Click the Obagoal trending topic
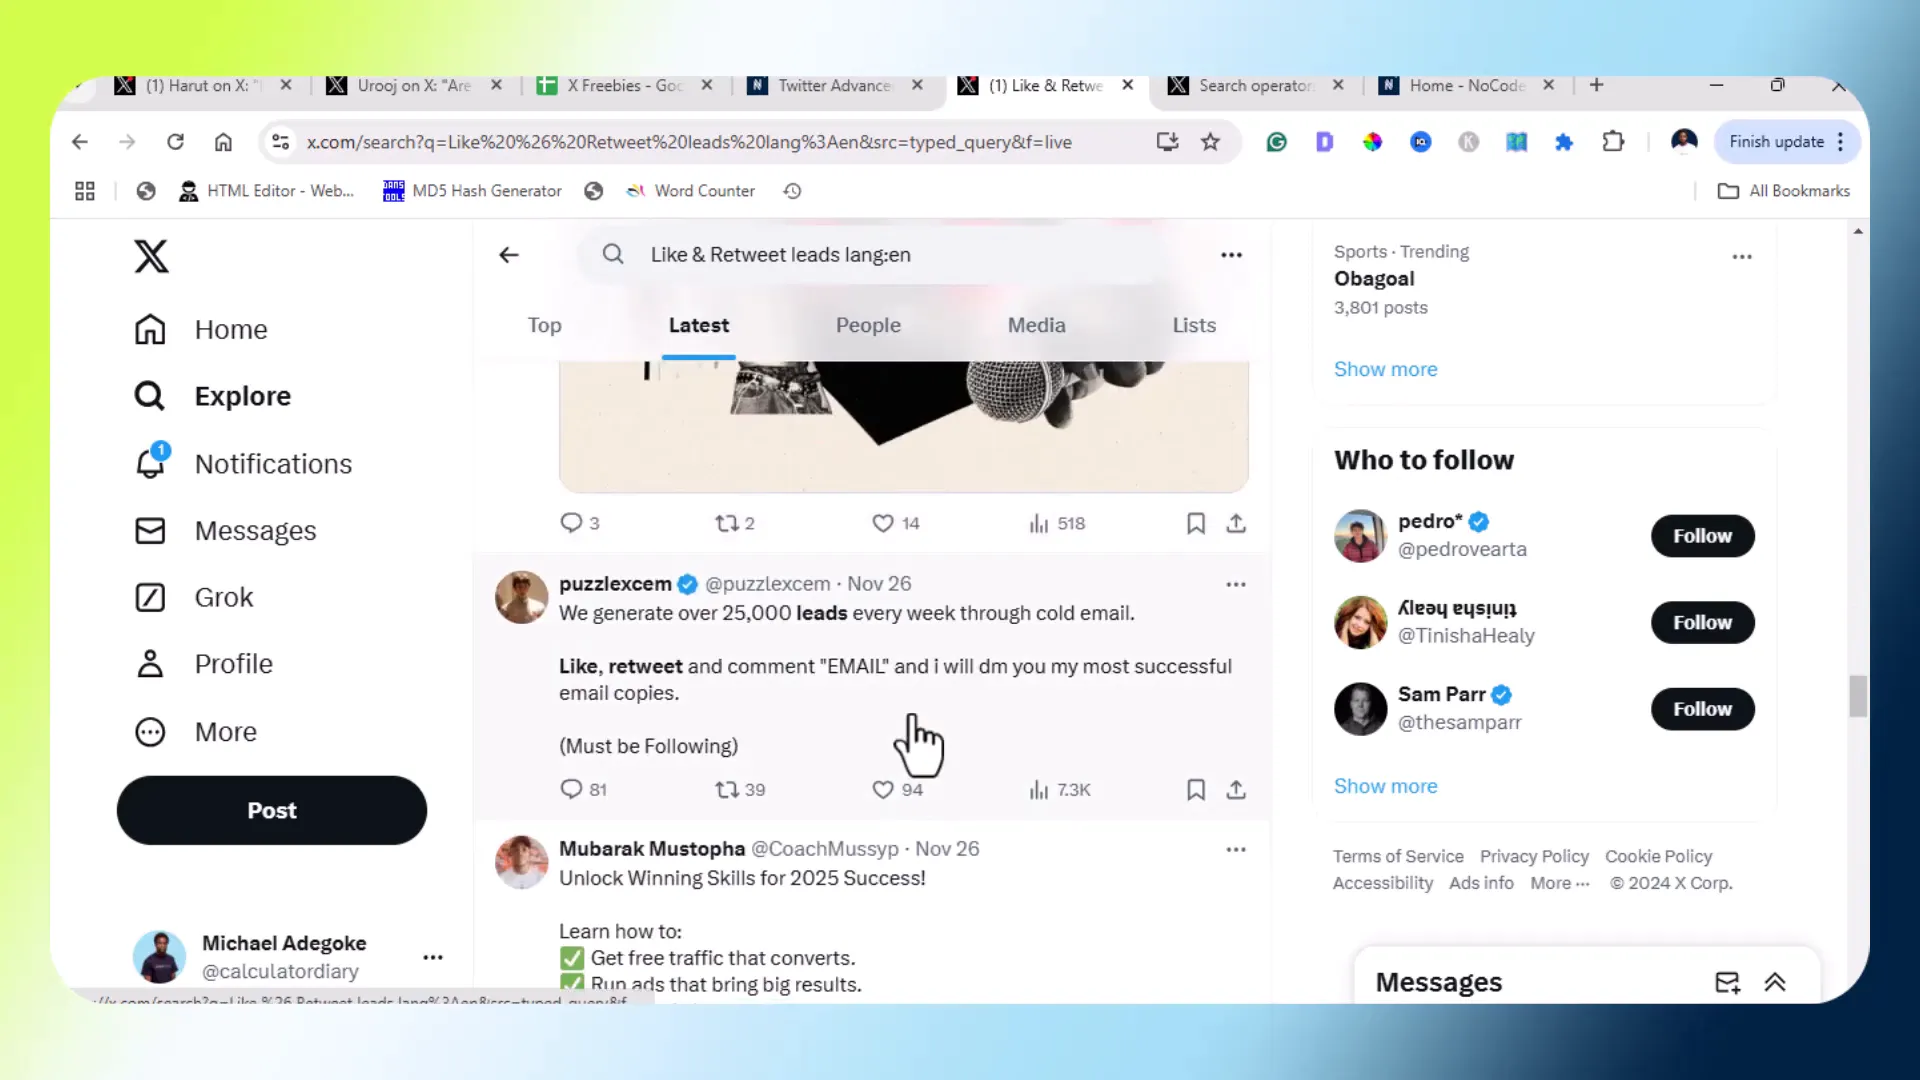Image resolution: width=1920 pixels, height=1080 pixels. 1374,279
